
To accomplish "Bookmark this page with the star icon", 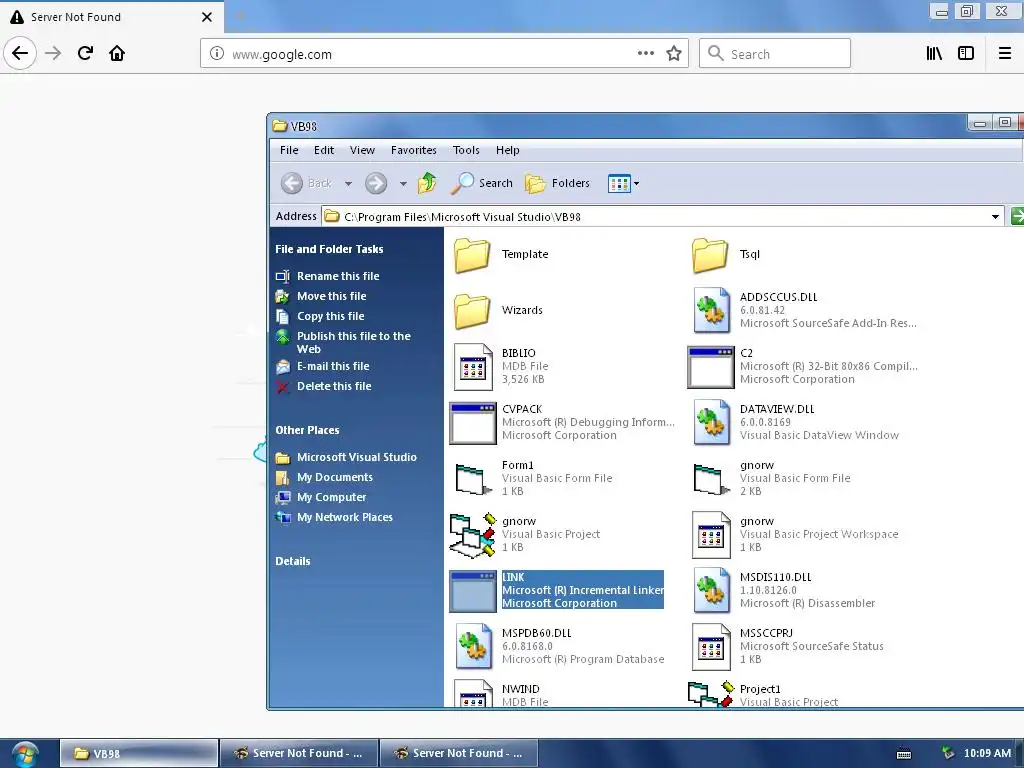I will click(x=674, y=54).
